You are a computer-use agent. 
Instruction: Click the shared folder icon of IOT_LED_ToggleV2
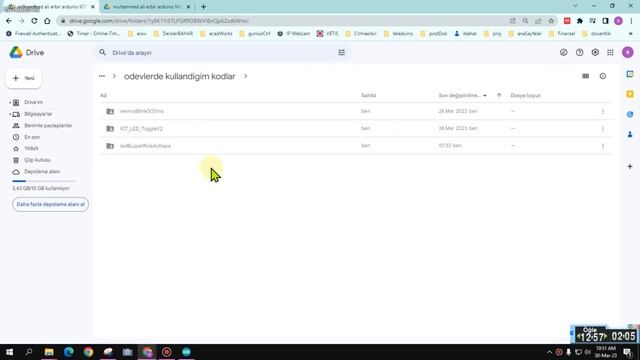(110, 129)
